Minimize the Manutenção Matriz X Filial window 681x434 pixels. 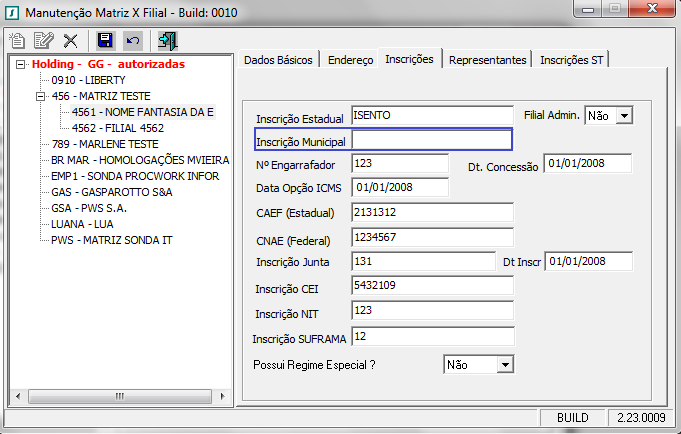click(x=588, y=9)
